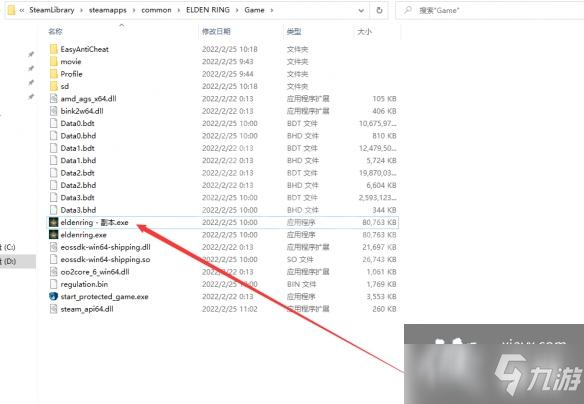
Task: Sort by the 修改日期 column header
Action: click(216, 32)
